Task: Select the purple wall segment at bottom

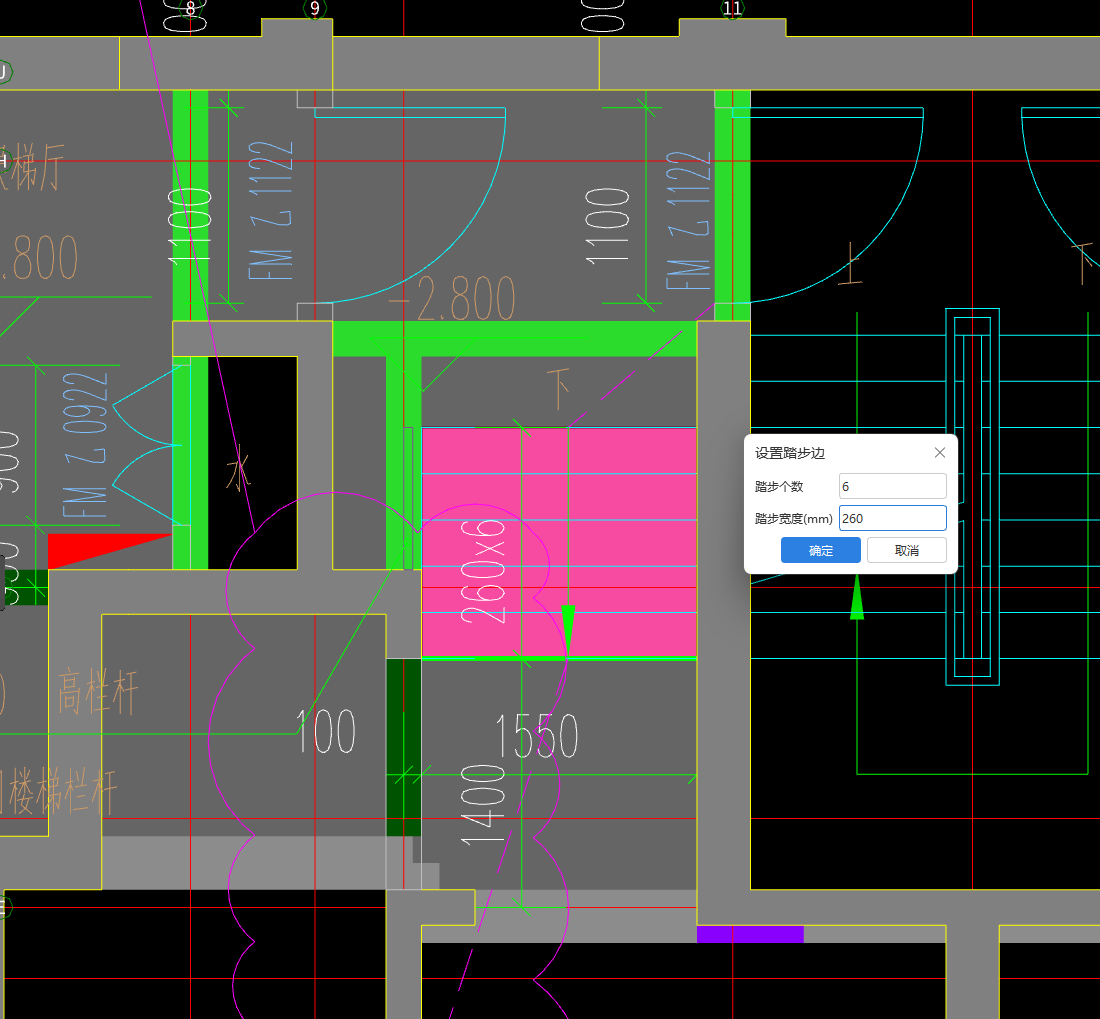Action: tap(750, 934)
